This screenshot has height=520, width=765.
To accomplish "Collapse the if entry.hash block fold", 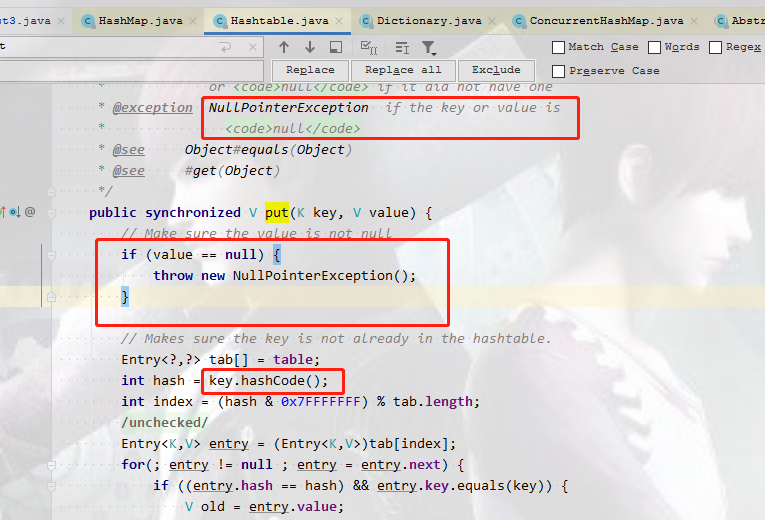I will [52, 486].
